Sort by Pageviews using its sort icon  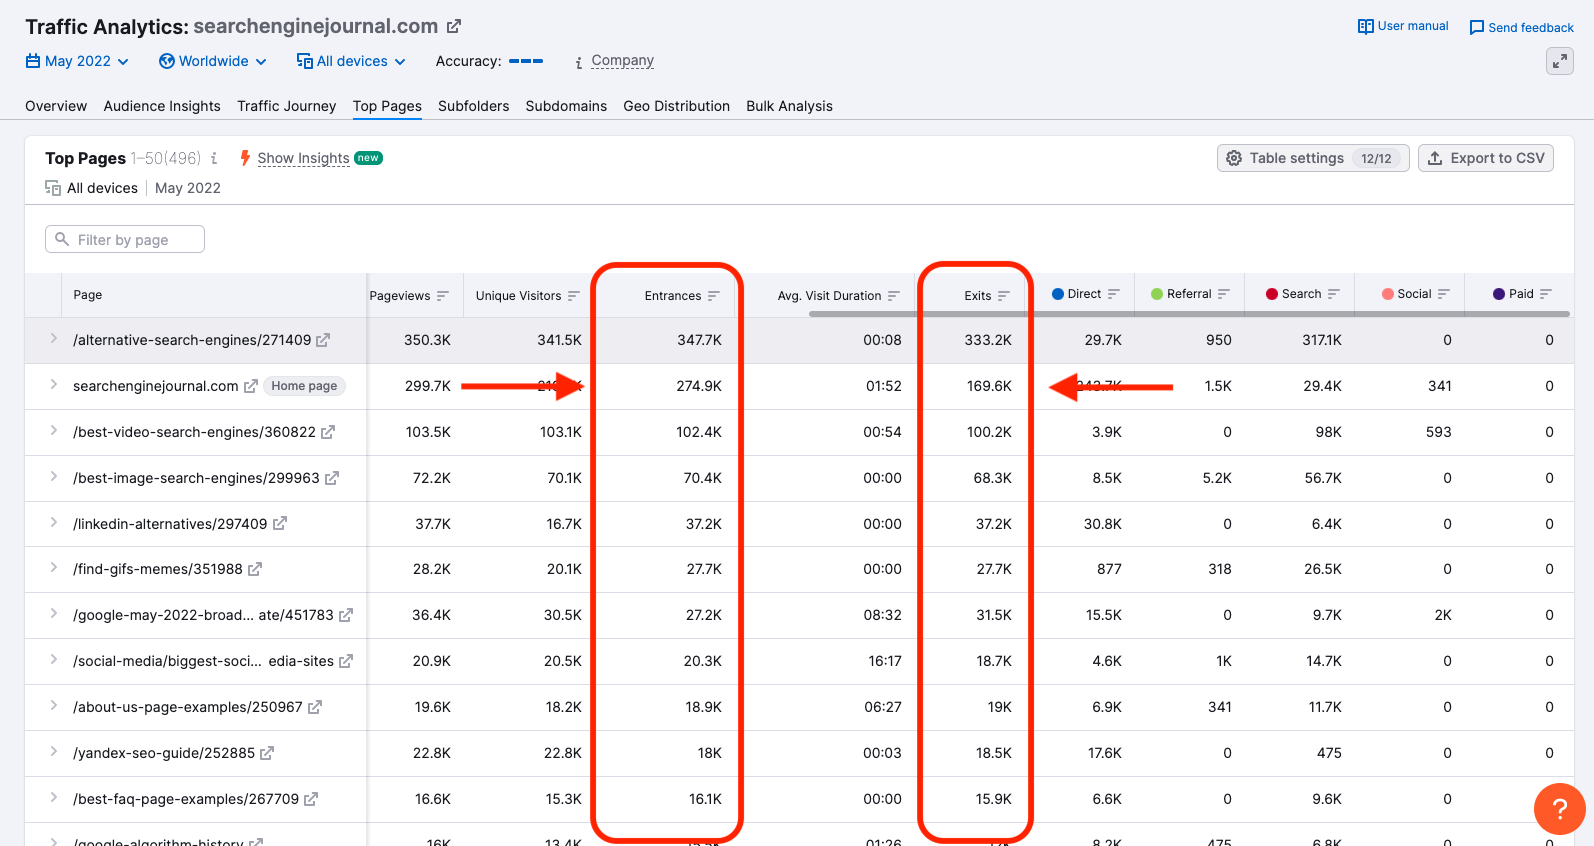coord(443,296)
